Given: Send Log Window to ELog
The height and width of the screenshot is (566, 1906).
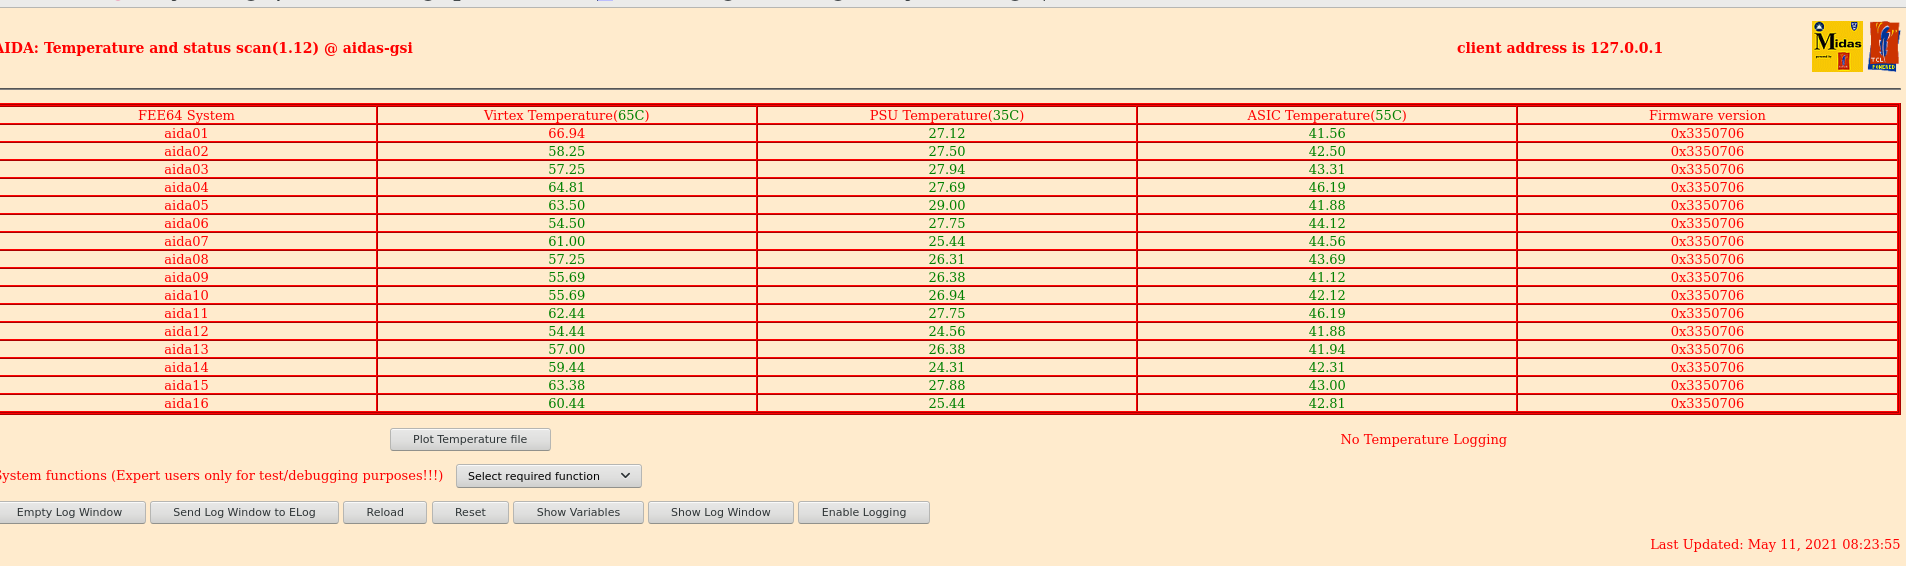Looking at the screenshot, I should click(x=244, y=512).
